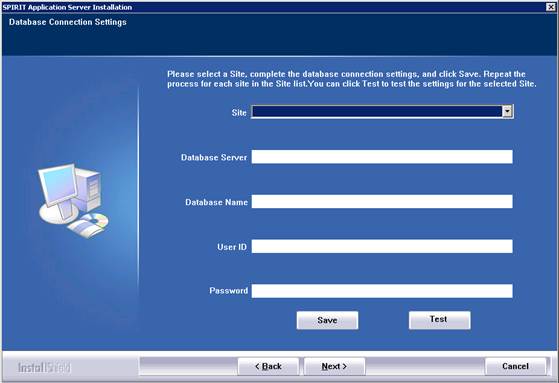Focus the Database Server input field

[x=382, y=157]
